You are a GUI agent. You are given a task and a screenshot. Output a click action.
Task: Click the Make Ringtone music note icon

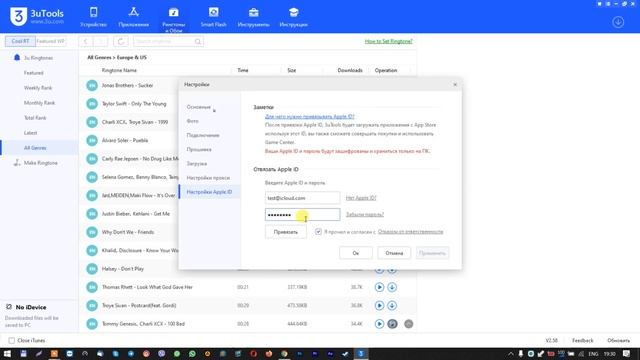tap(17, 162)
